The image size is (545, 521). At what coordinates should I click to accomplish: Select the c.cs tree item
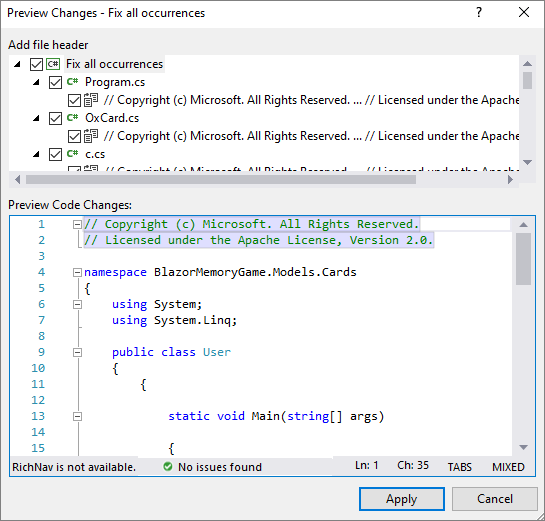click(x=95, y=154)
